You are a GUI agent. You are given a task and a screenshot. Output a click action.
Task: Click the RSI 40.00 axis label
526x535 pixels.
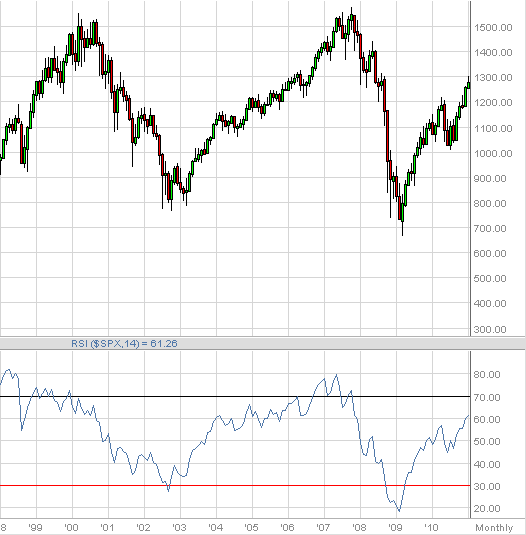487,464
